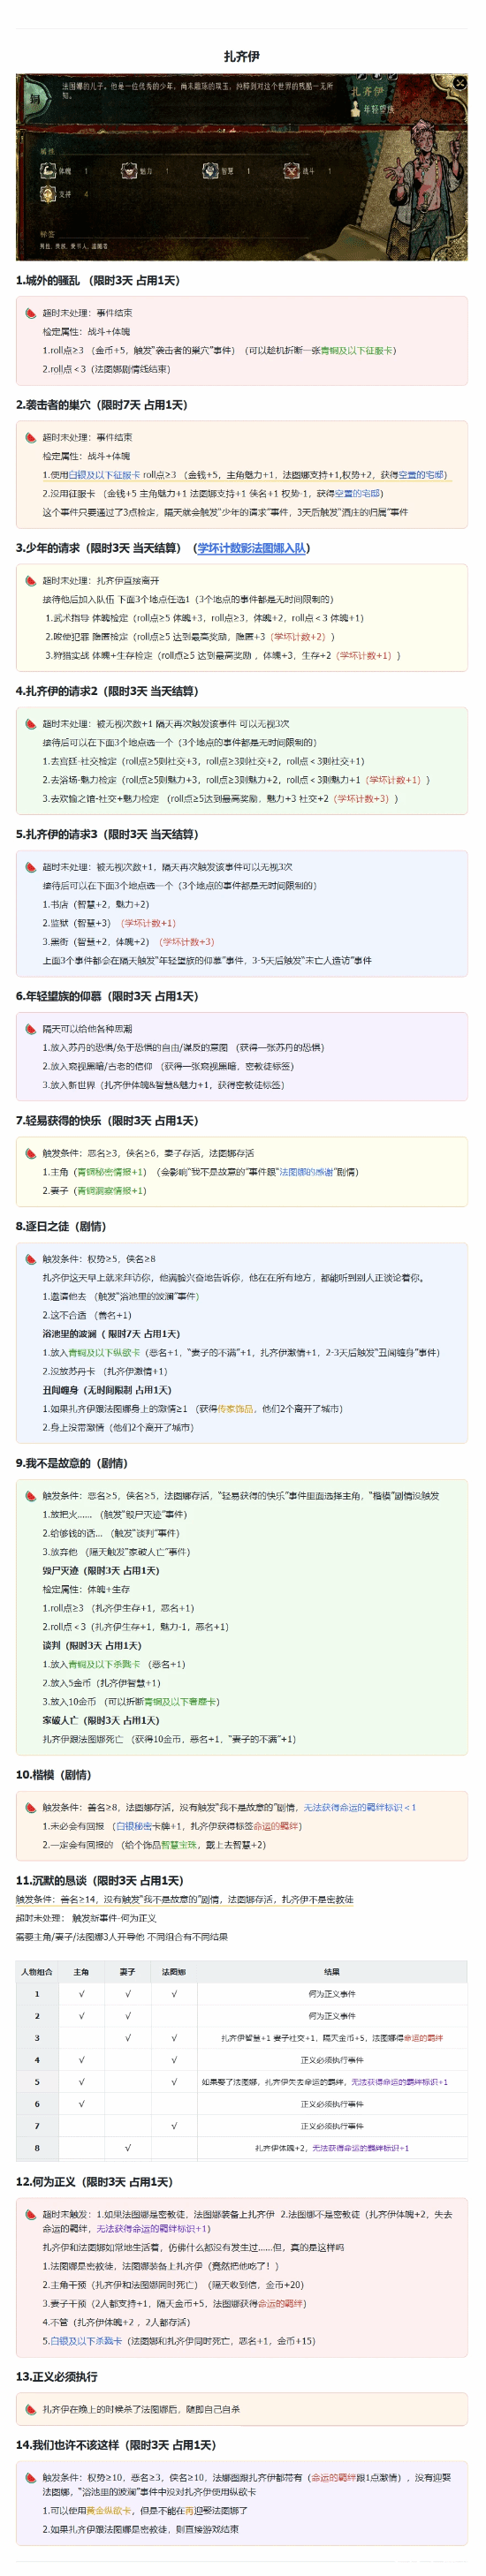The height and width of the screenshot is (2576, 486).
Task: Click the 支持 attribute icon in the character card
Action: click(x=47, y=194)
